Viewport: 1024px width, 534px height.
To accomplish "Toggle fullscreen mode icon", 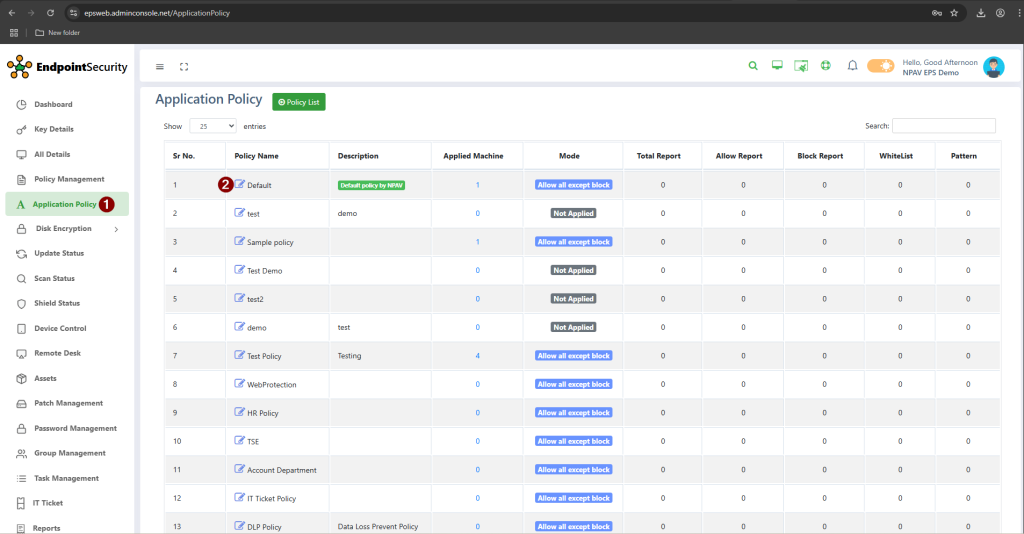I will tap(184, 67).
